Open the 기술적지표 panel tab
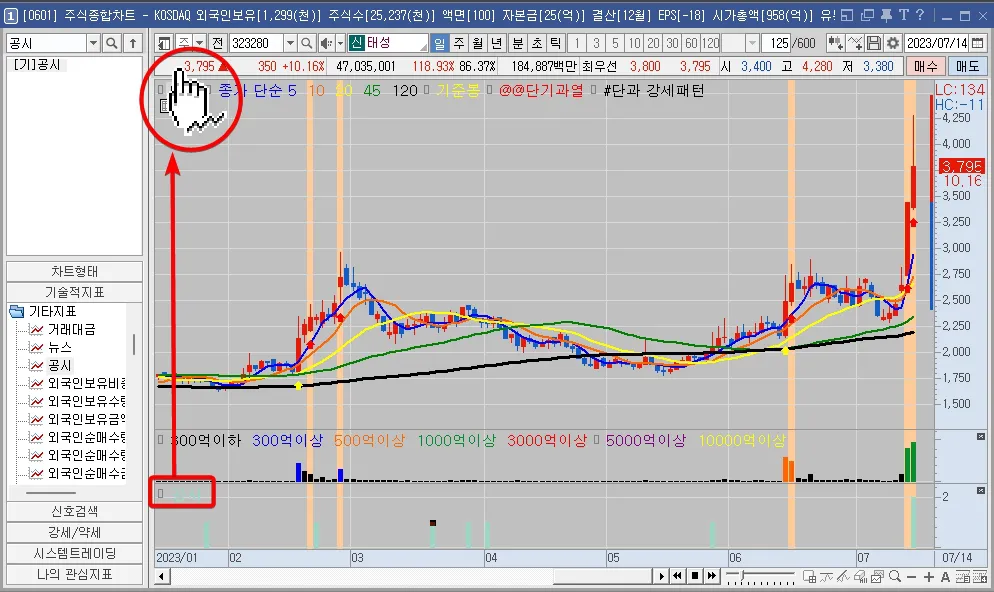The height and width of the screenshot is (592, 994). (x=74, y=292)
